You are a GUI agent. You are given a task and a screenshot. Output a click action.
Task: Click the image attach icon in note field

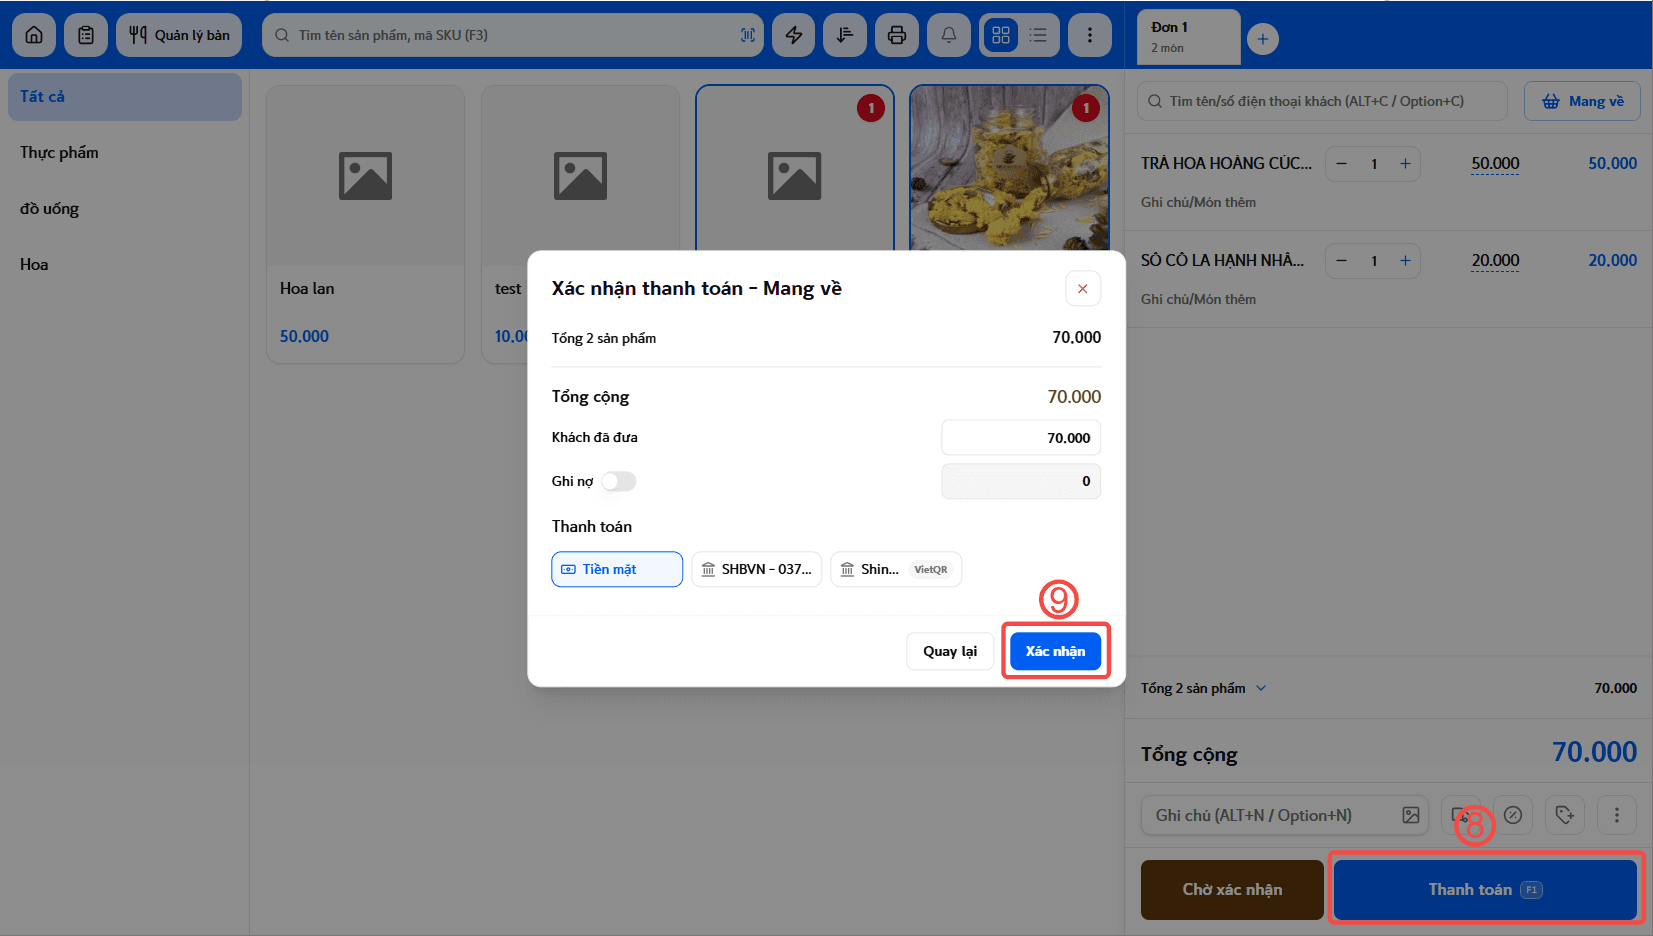[x=1411, y=815]
